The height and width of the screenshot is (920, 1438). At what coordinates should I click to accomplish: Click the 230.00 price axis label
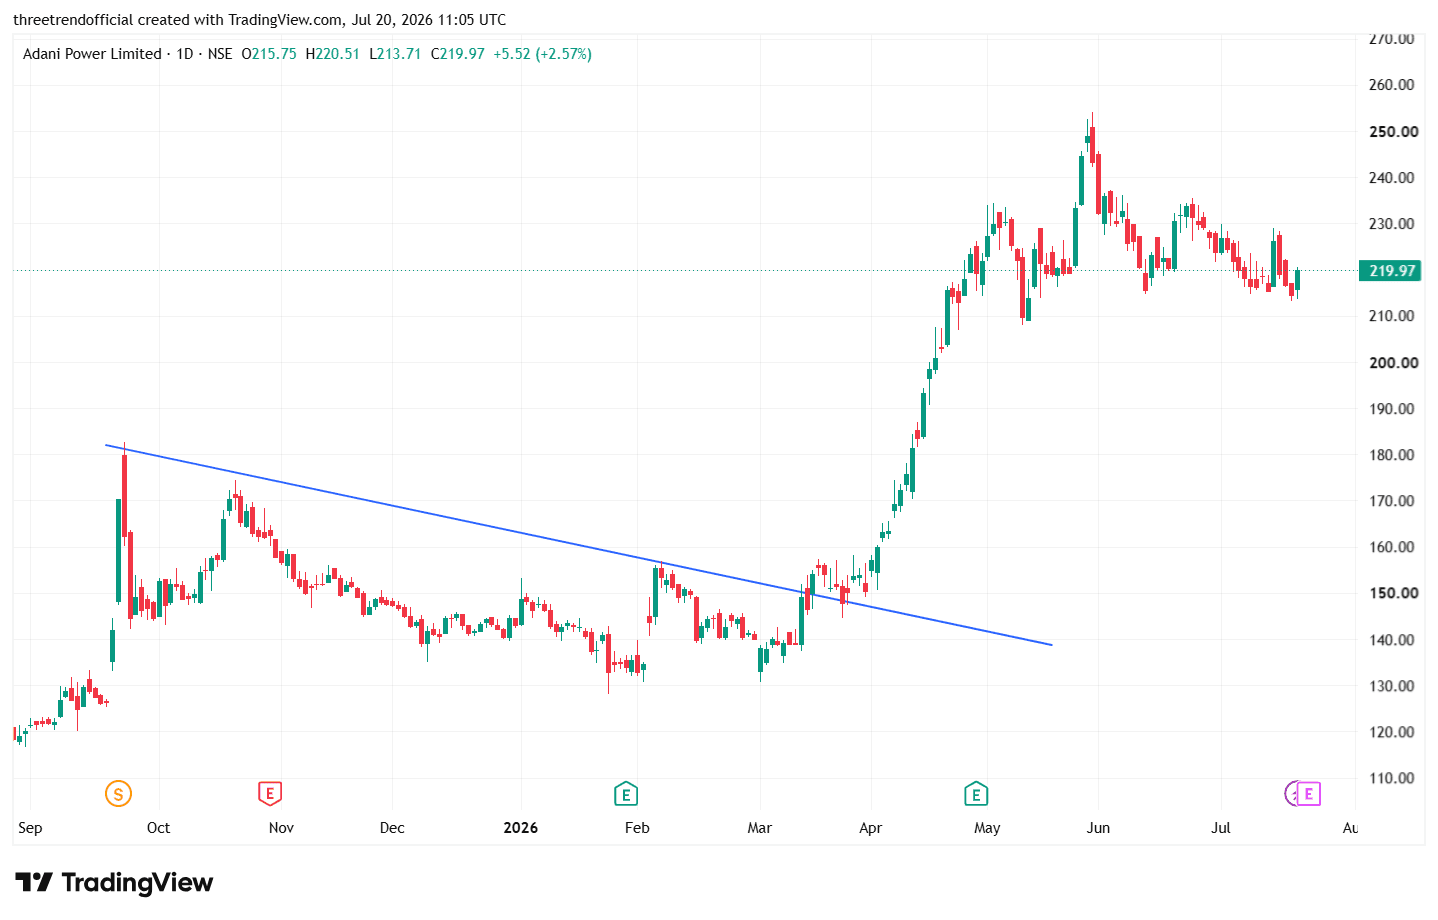pyautogui.click(x=1392, y=224)
